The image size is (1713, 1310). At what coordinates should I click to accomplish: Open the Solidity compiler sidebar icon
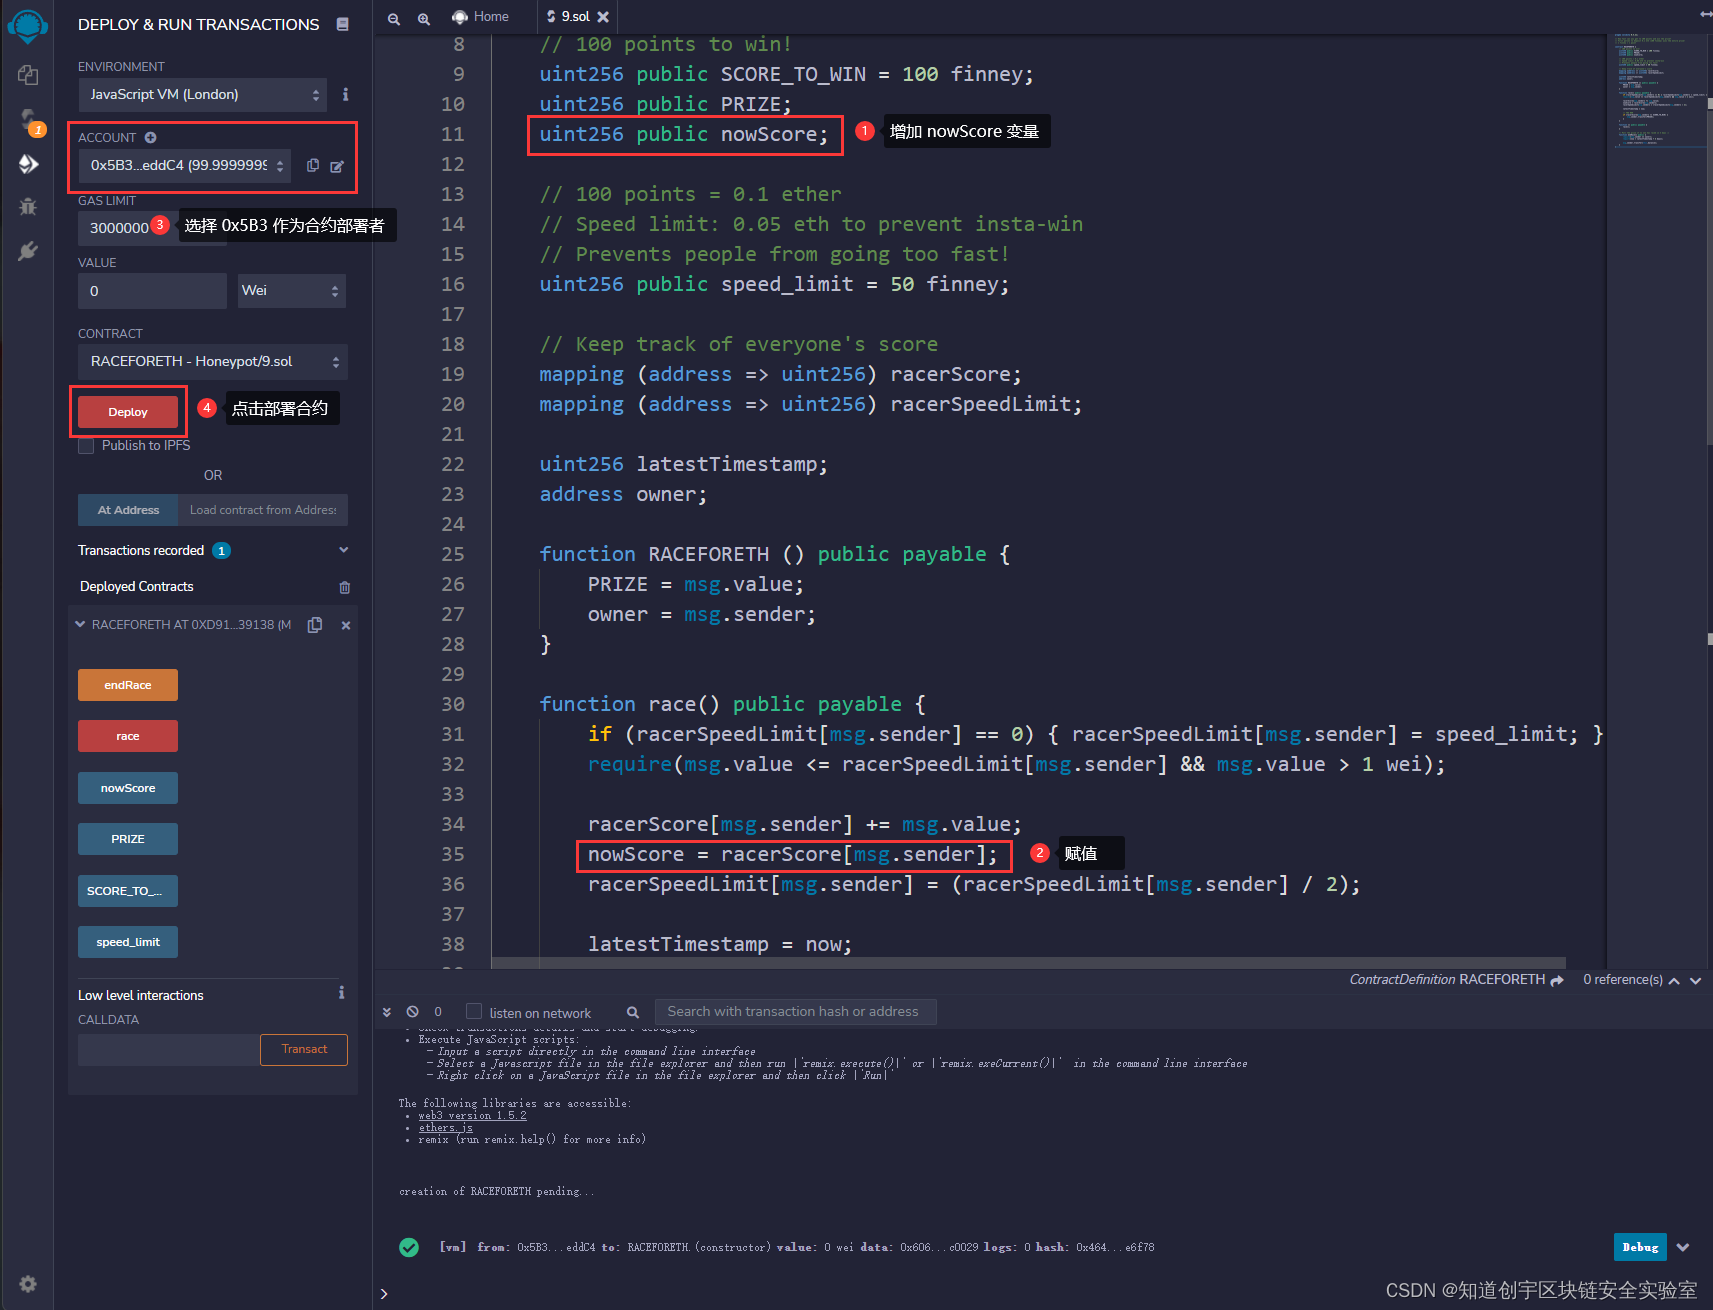(28, 121)
